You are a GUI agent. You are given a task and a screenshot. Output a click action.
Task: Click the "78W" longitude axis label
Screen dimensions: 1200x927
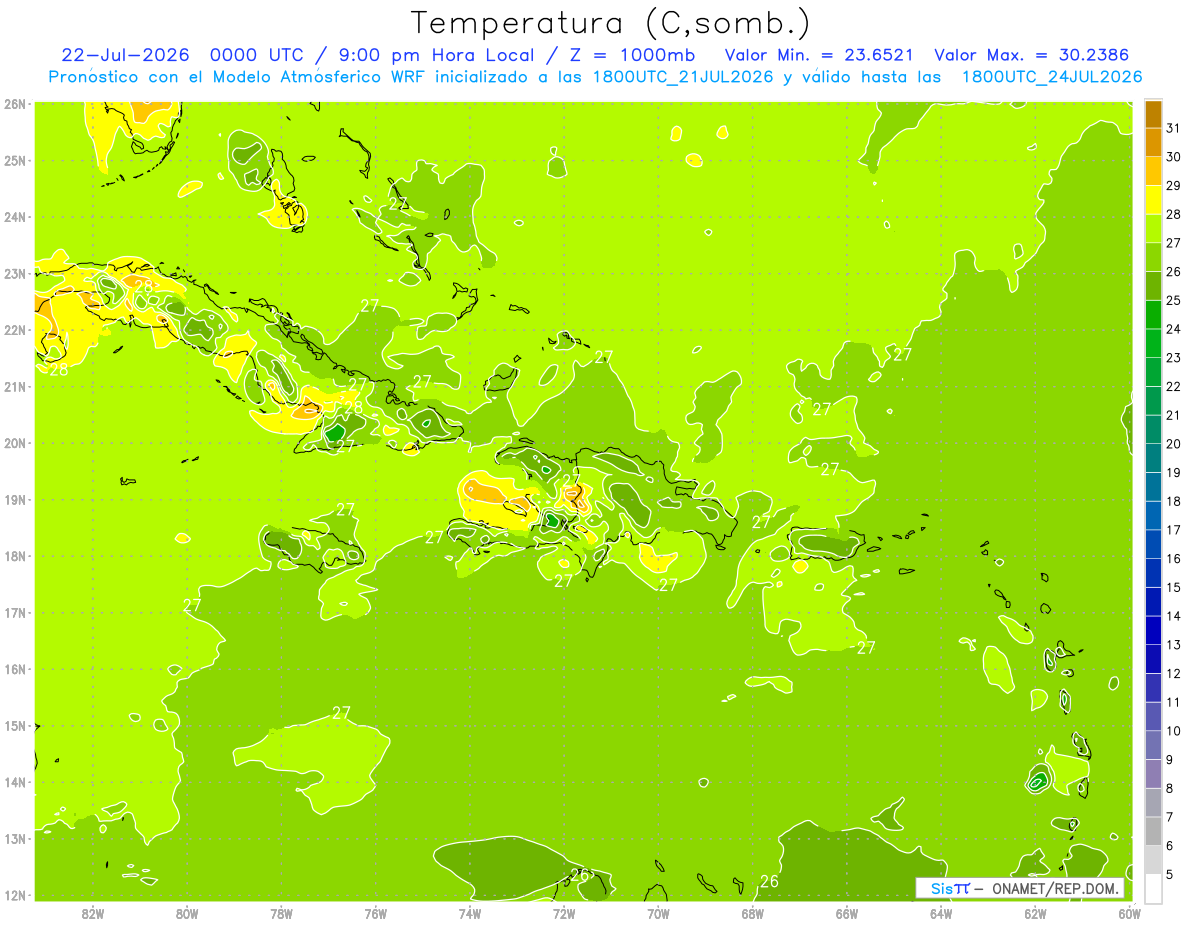pyautogui.click(x=281, y=913)
